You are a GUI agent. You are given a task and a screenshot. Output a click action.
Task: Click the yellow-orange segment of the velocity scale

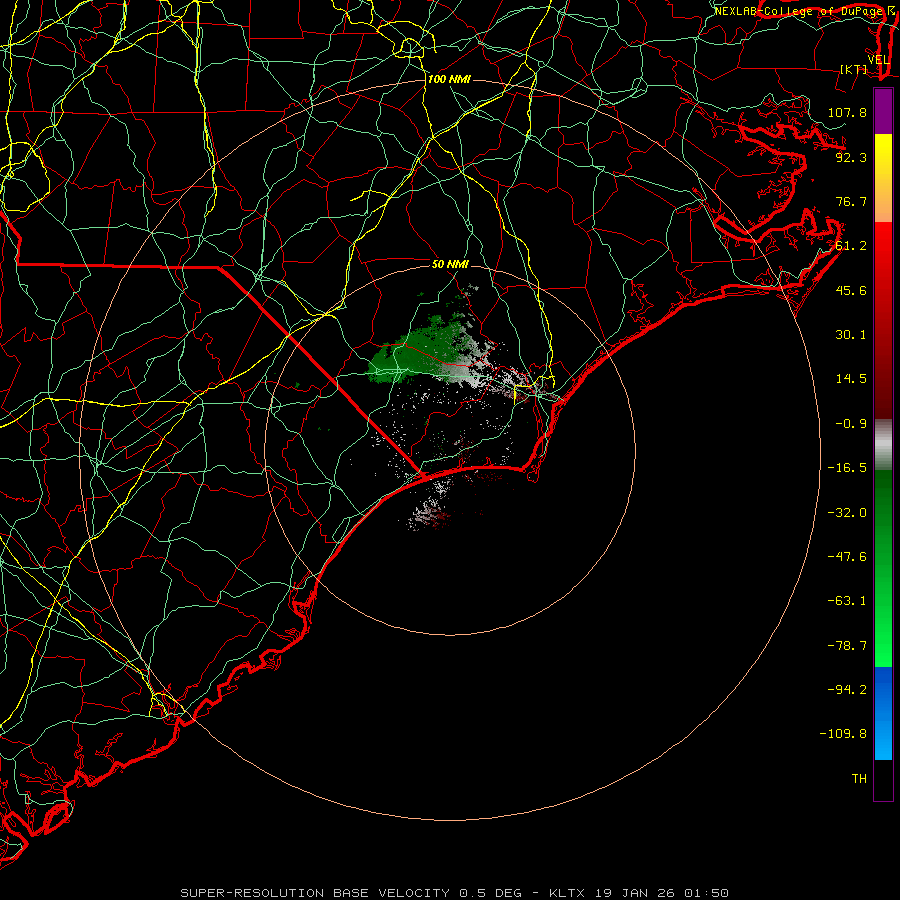tap(883, 178)
